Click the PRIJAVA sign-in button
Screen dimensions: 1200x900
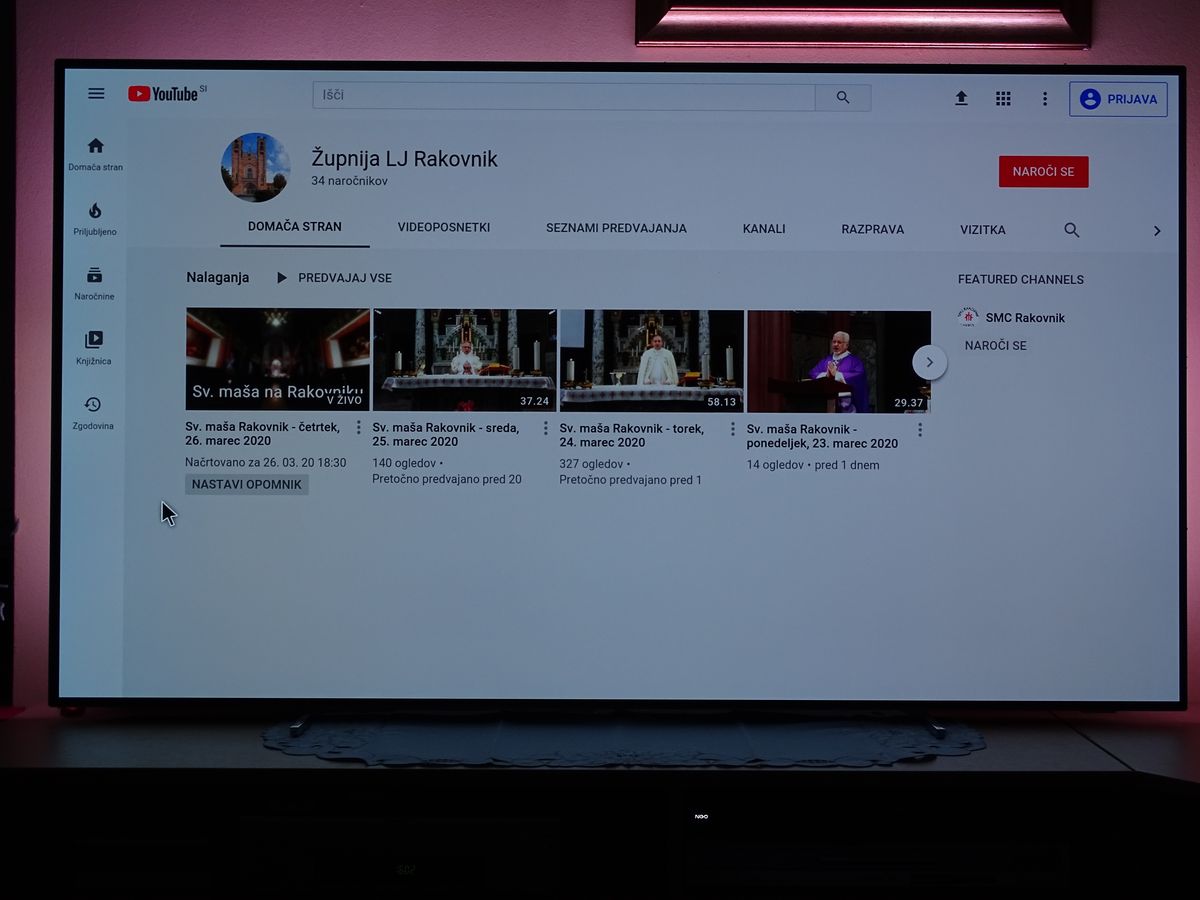click(1118, 99)
